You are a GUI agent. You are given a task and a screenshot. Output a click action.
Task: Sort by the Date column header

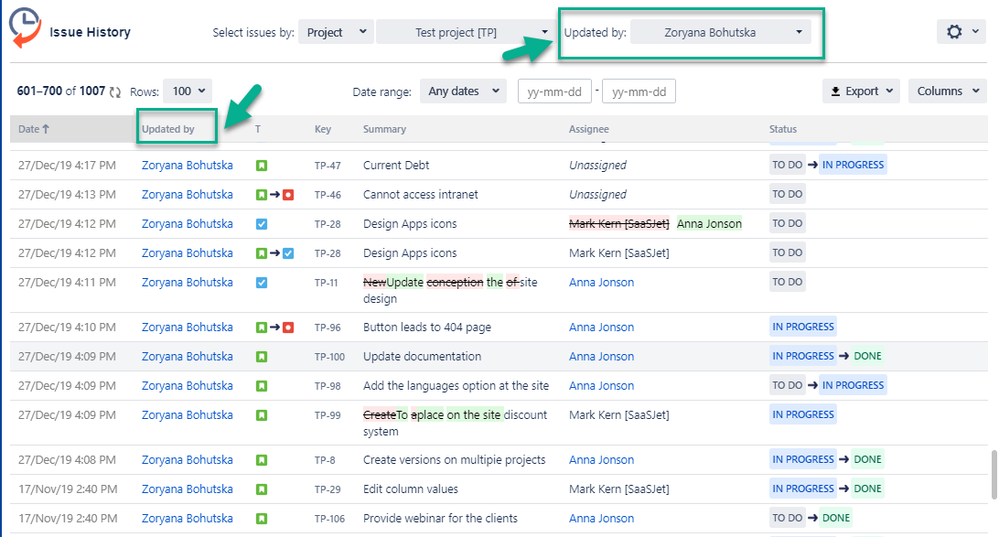34,129
